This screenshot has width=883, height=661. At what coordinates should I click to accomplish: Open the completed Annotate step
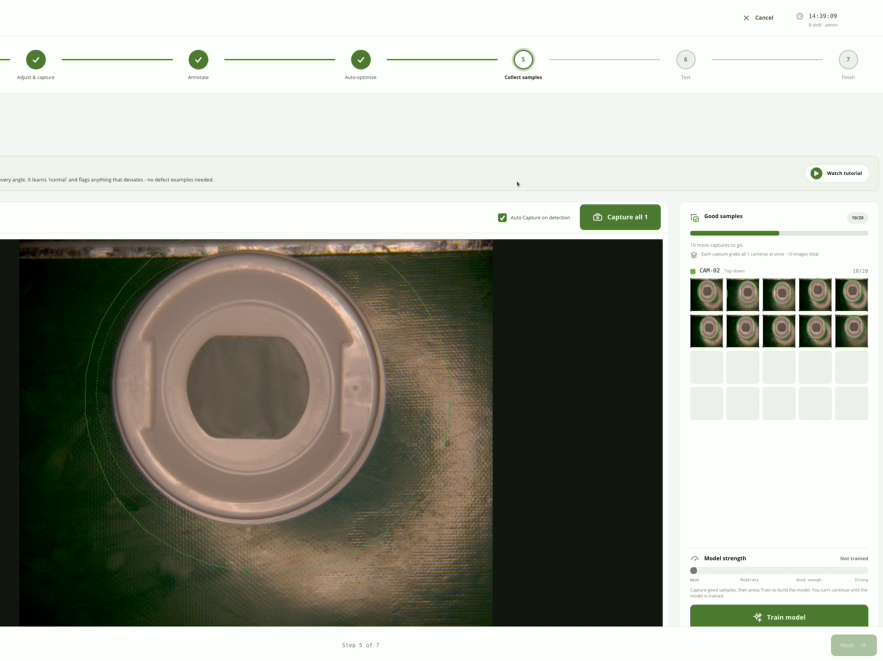(x=198, y=59)
